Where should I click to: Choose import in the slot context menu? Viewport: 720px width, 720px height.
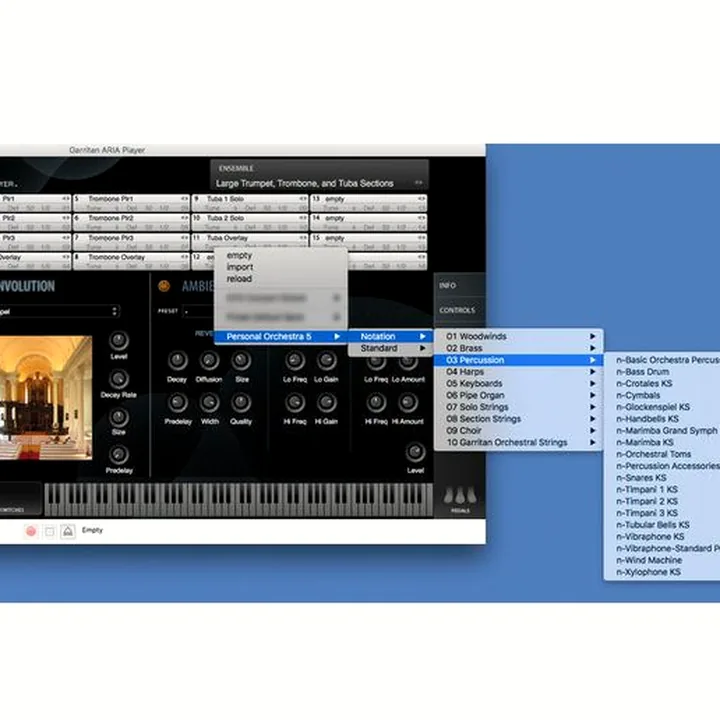[281, 267]
